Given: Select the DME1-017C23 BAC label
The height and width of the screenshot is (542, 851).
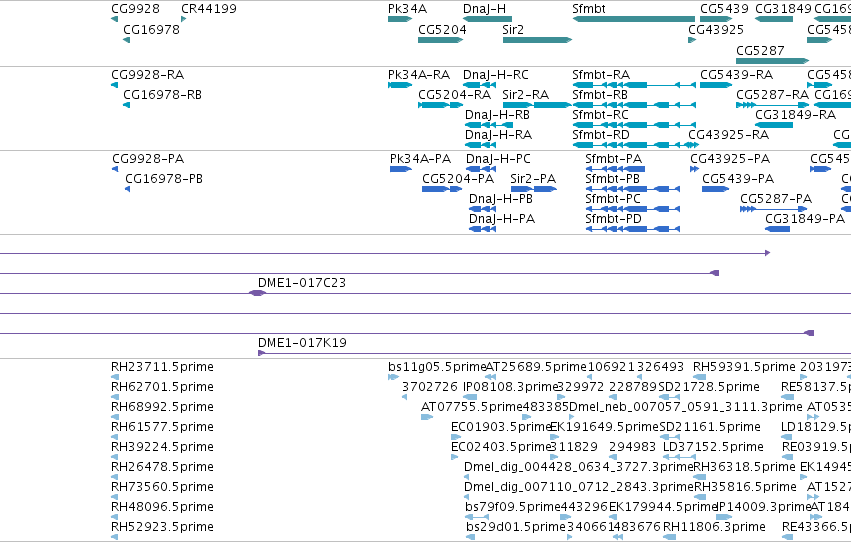Looking at the screenshot, I should point(302,283).
